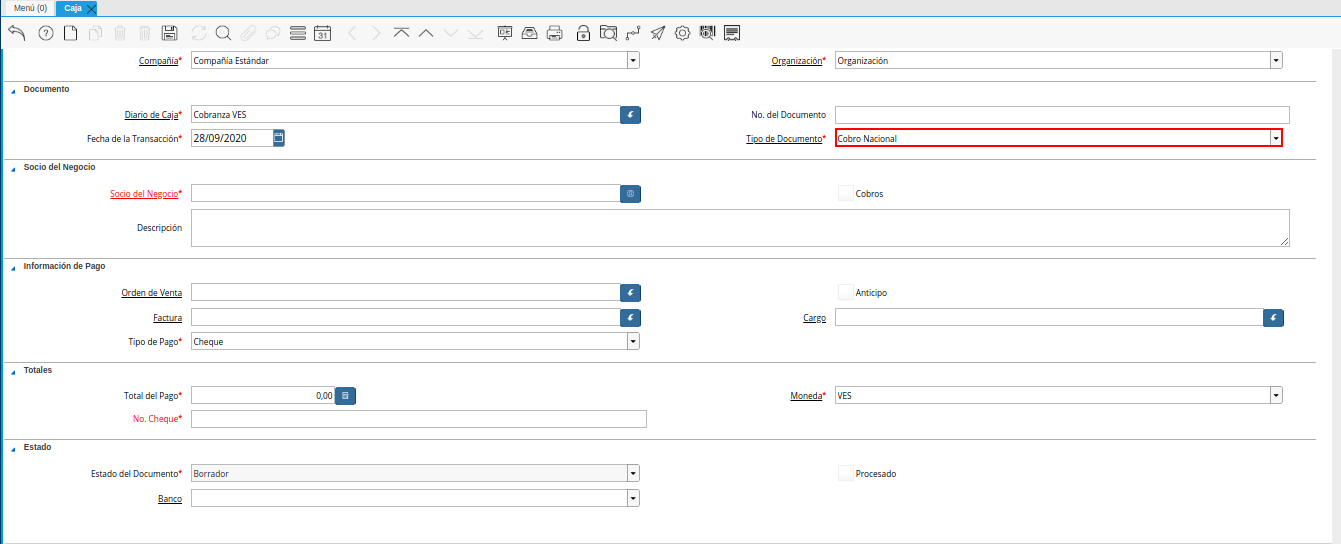1341x544 pixels.
Task: Expand the Tipo de Pago dropdown
Action: 632,341
